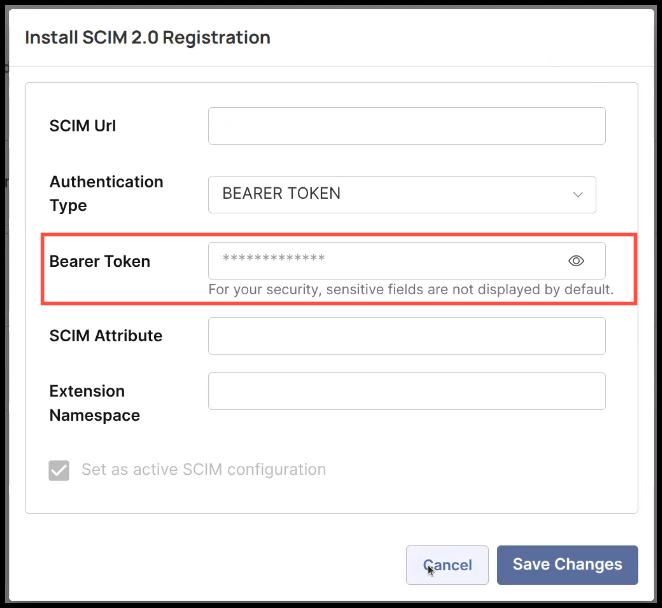Click the 'SCIM Url' field label
Image resolution: width=662 pixels, height=608 pixels.
click(83, 126)
